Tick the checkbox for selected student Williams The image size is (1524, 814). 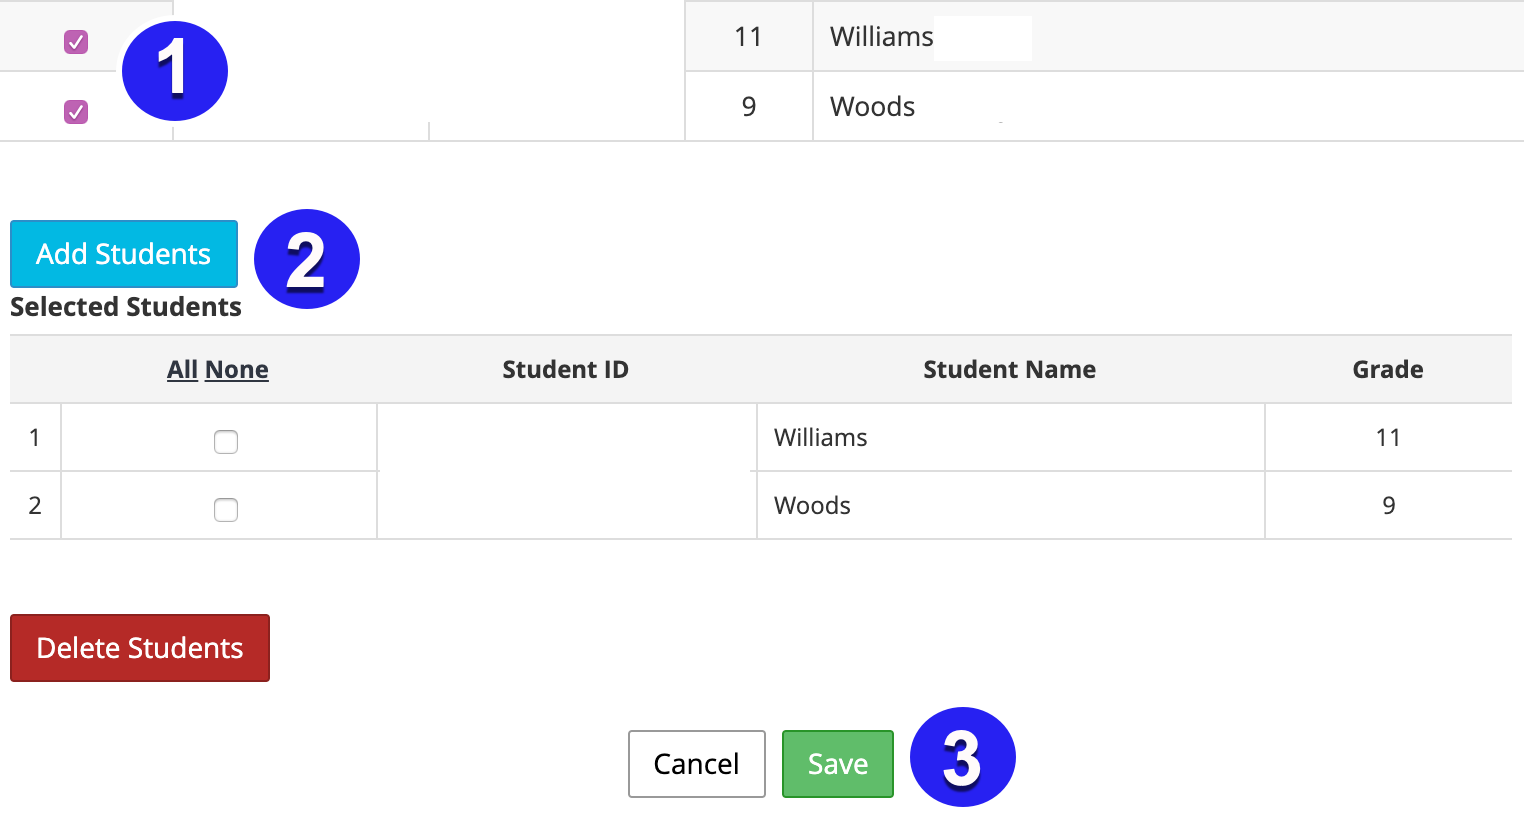click(226, 442)
